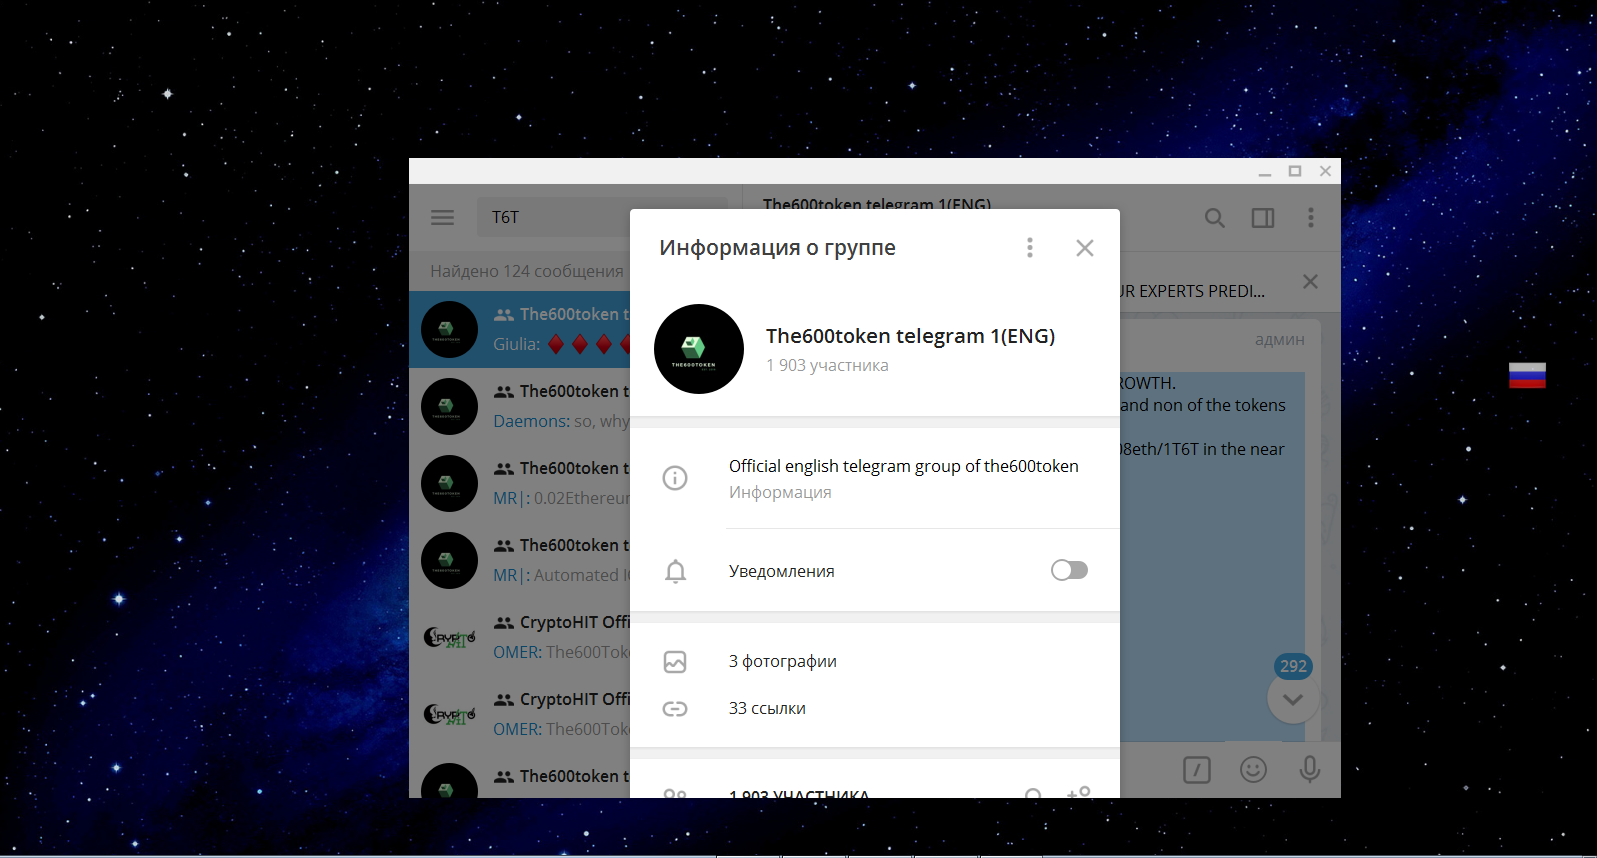Screen dimensions: 1597x858
Task: Click The600token group avatar in dialog
Action: [x=699, y=349]
